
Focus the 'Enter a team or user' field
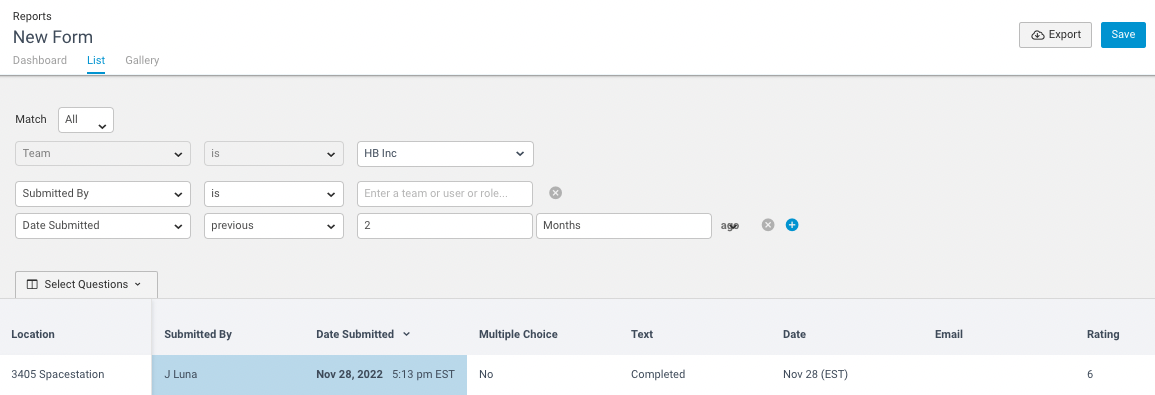coord(445,194)
